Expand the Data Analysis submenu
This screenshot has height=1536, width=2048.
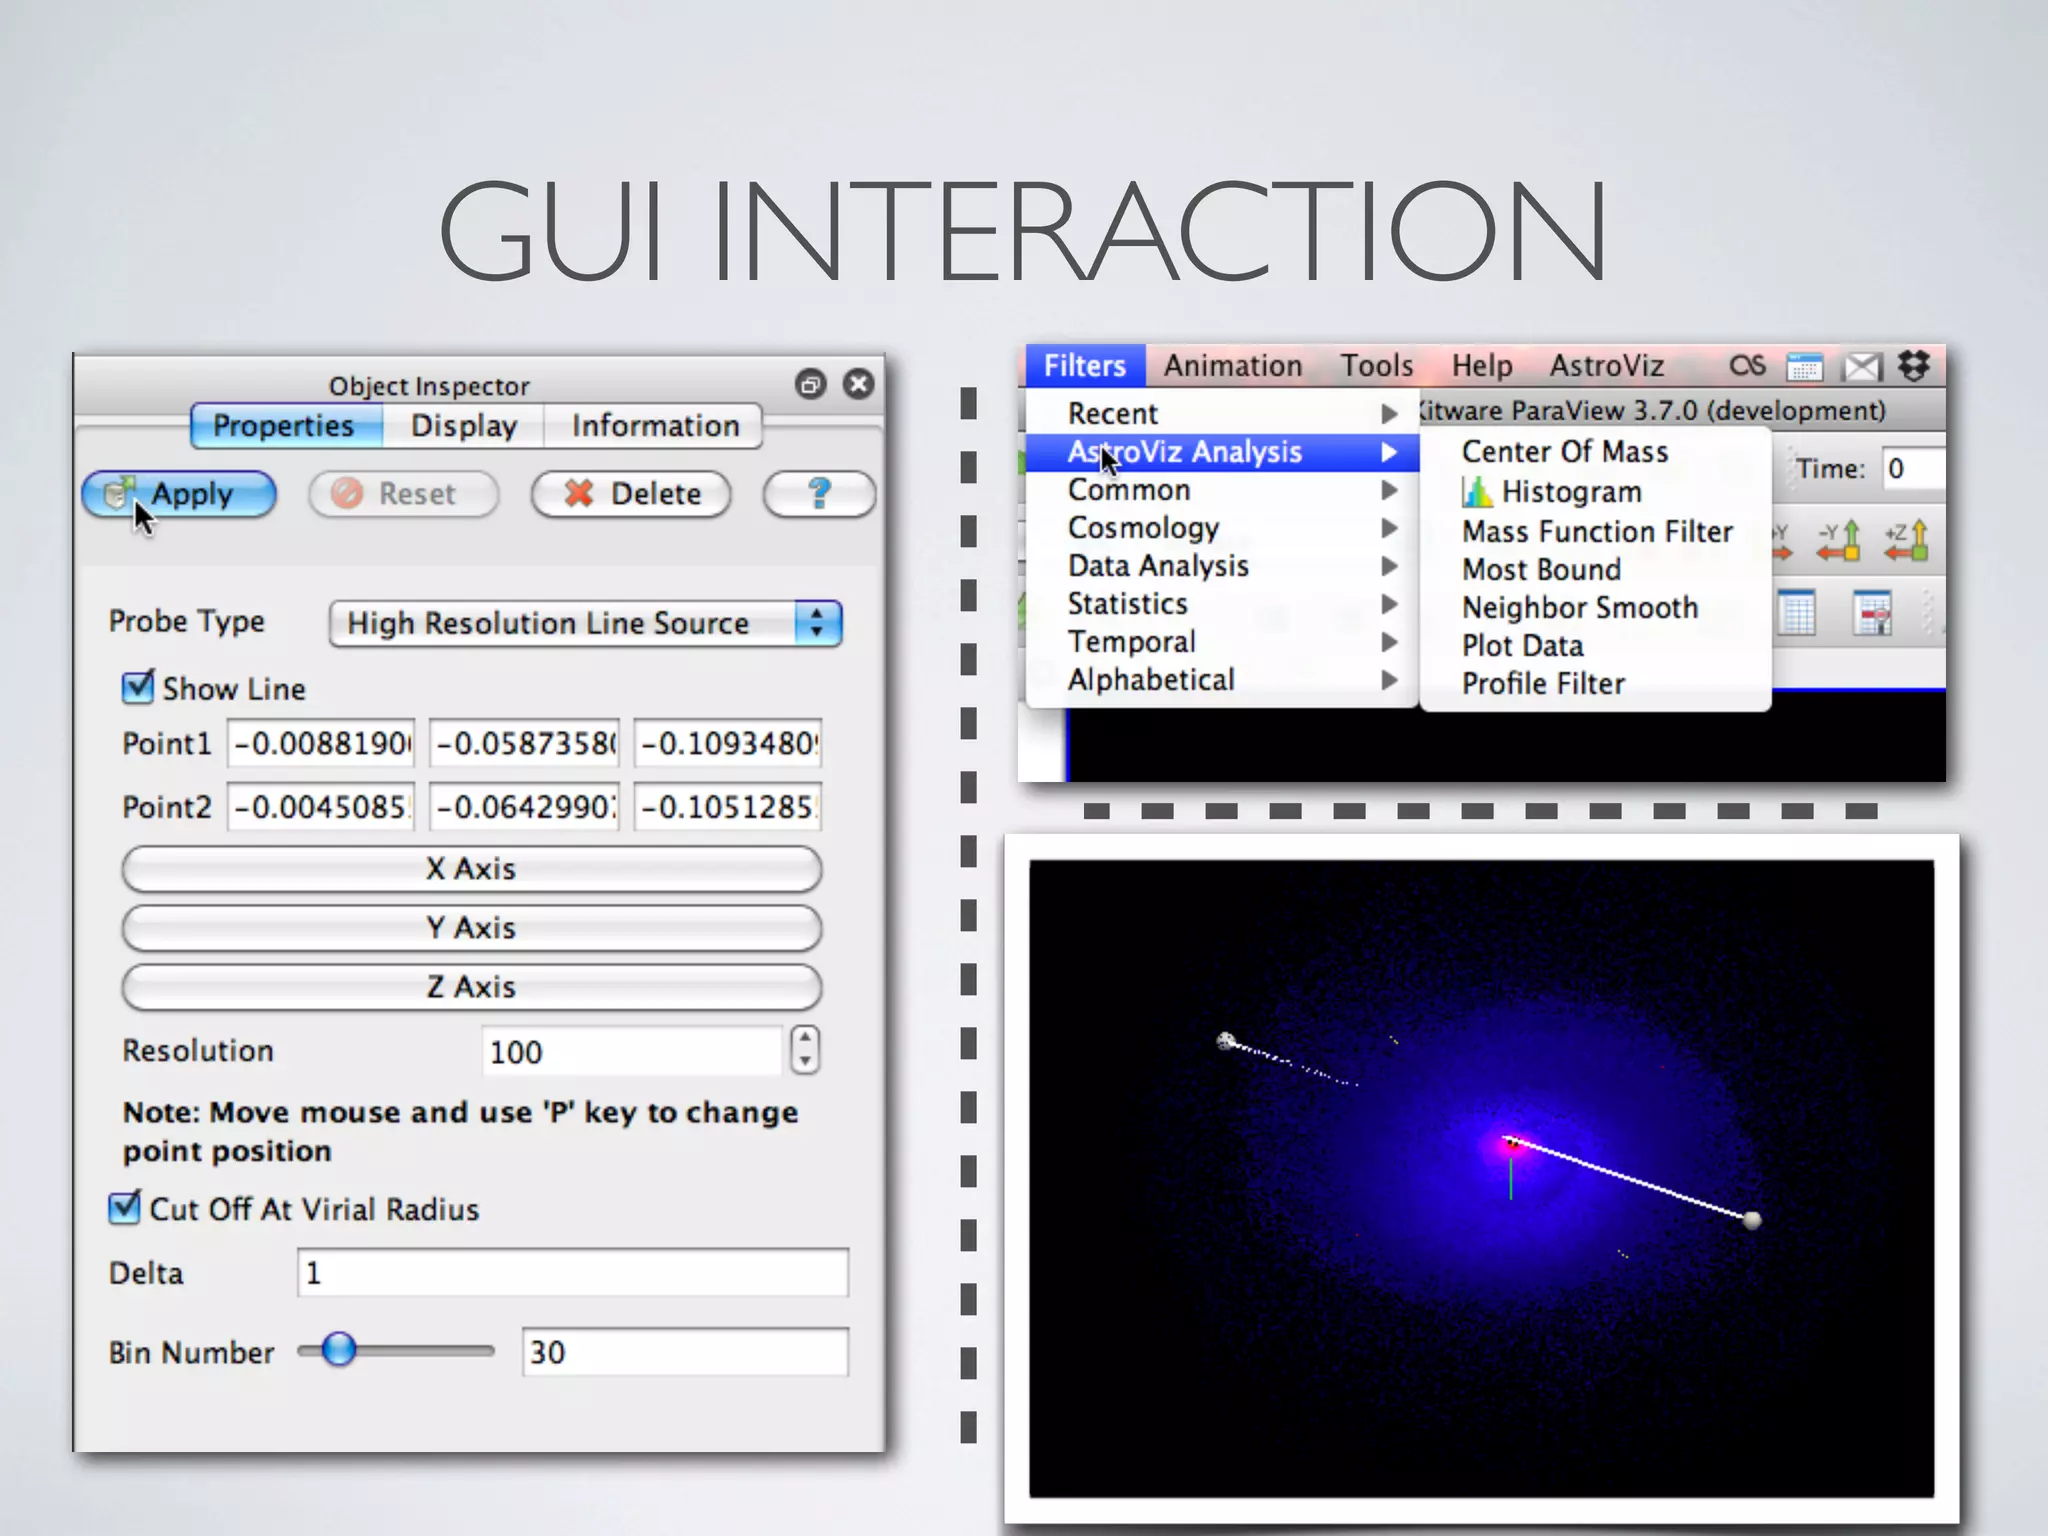pos(1222,566)
